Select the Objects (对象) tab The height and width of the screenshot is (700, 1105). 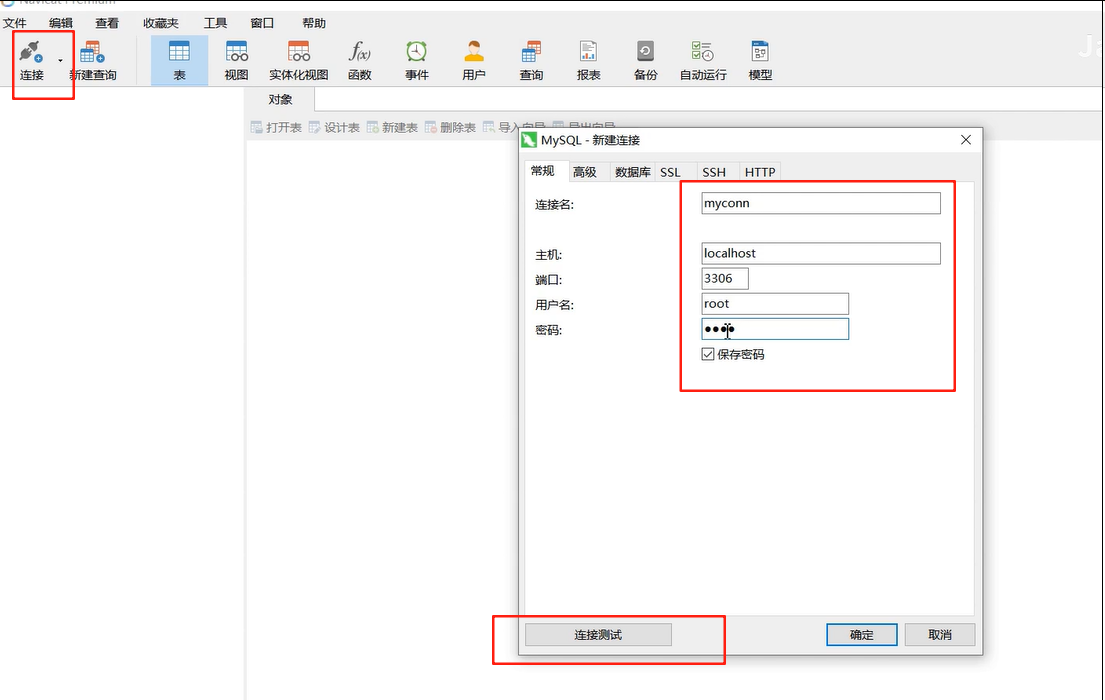click(x=280, y=99)
